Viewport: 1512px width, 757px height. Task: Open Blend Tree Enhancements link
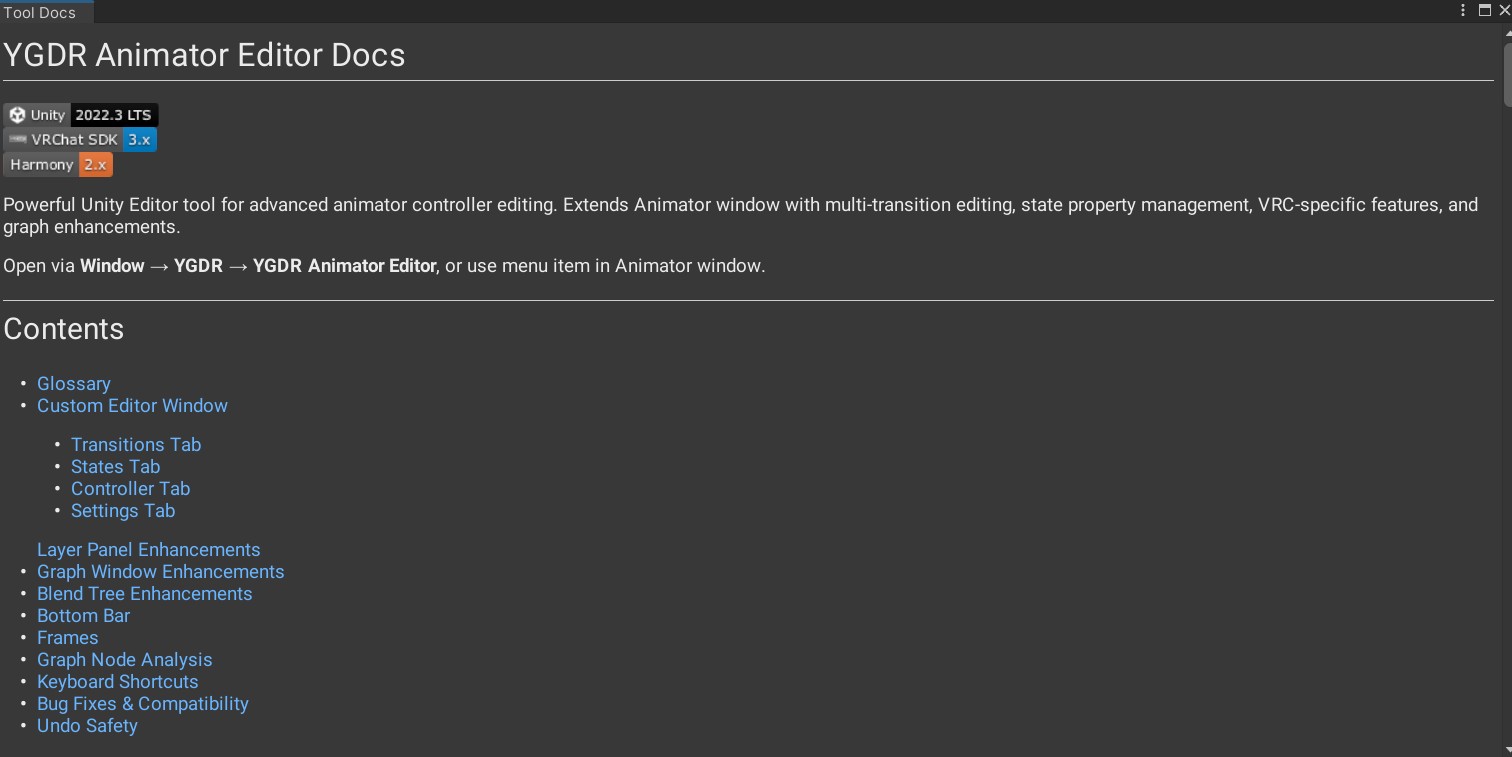(145, 594)
